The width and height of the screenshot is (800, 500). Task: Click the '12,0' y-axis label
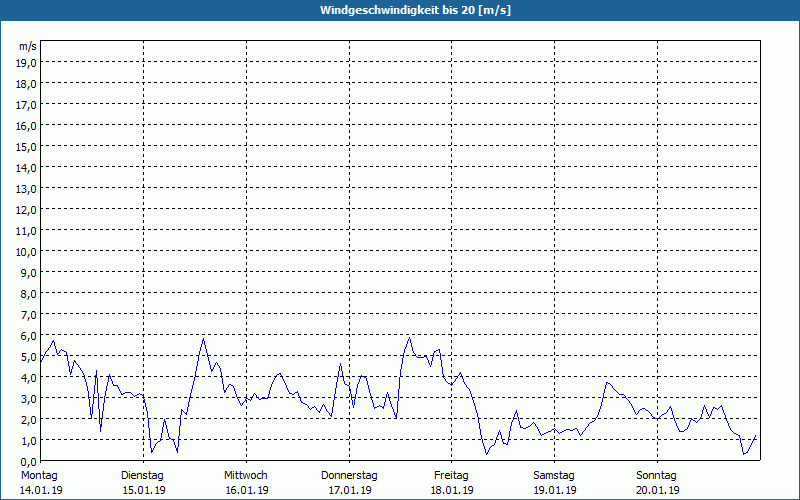[x=27, y=210]
